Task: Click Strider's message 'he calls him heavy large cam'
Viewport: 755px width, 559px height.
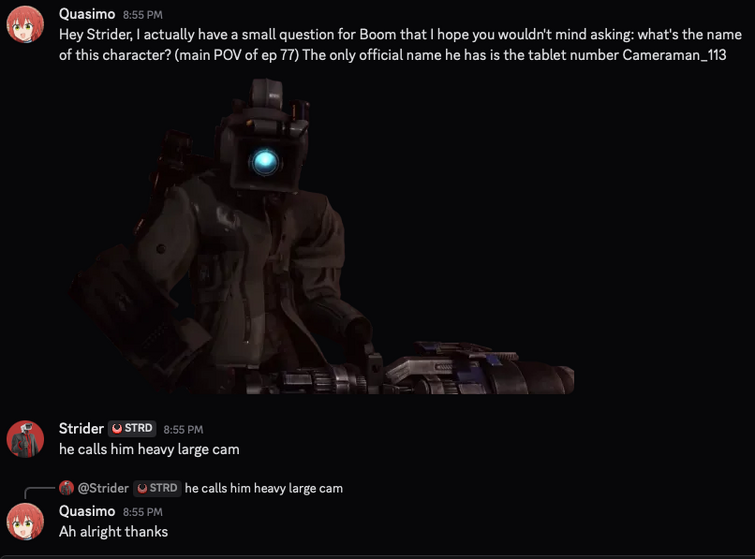Action: (x=149, y=449)
